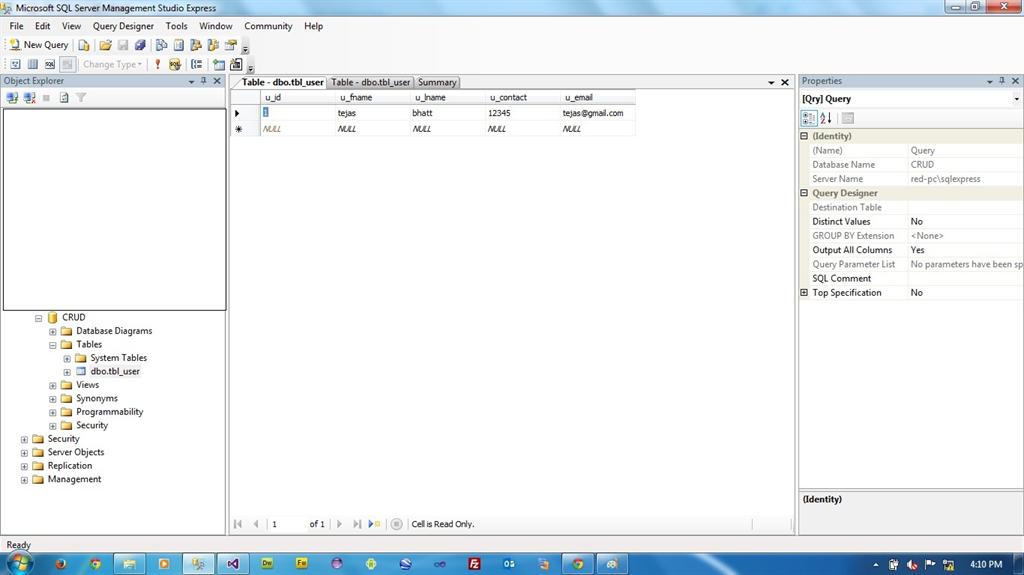Open FileZilla from the taskbar
This screenshot has height=575, width=1024.
[x=474, y=563]
